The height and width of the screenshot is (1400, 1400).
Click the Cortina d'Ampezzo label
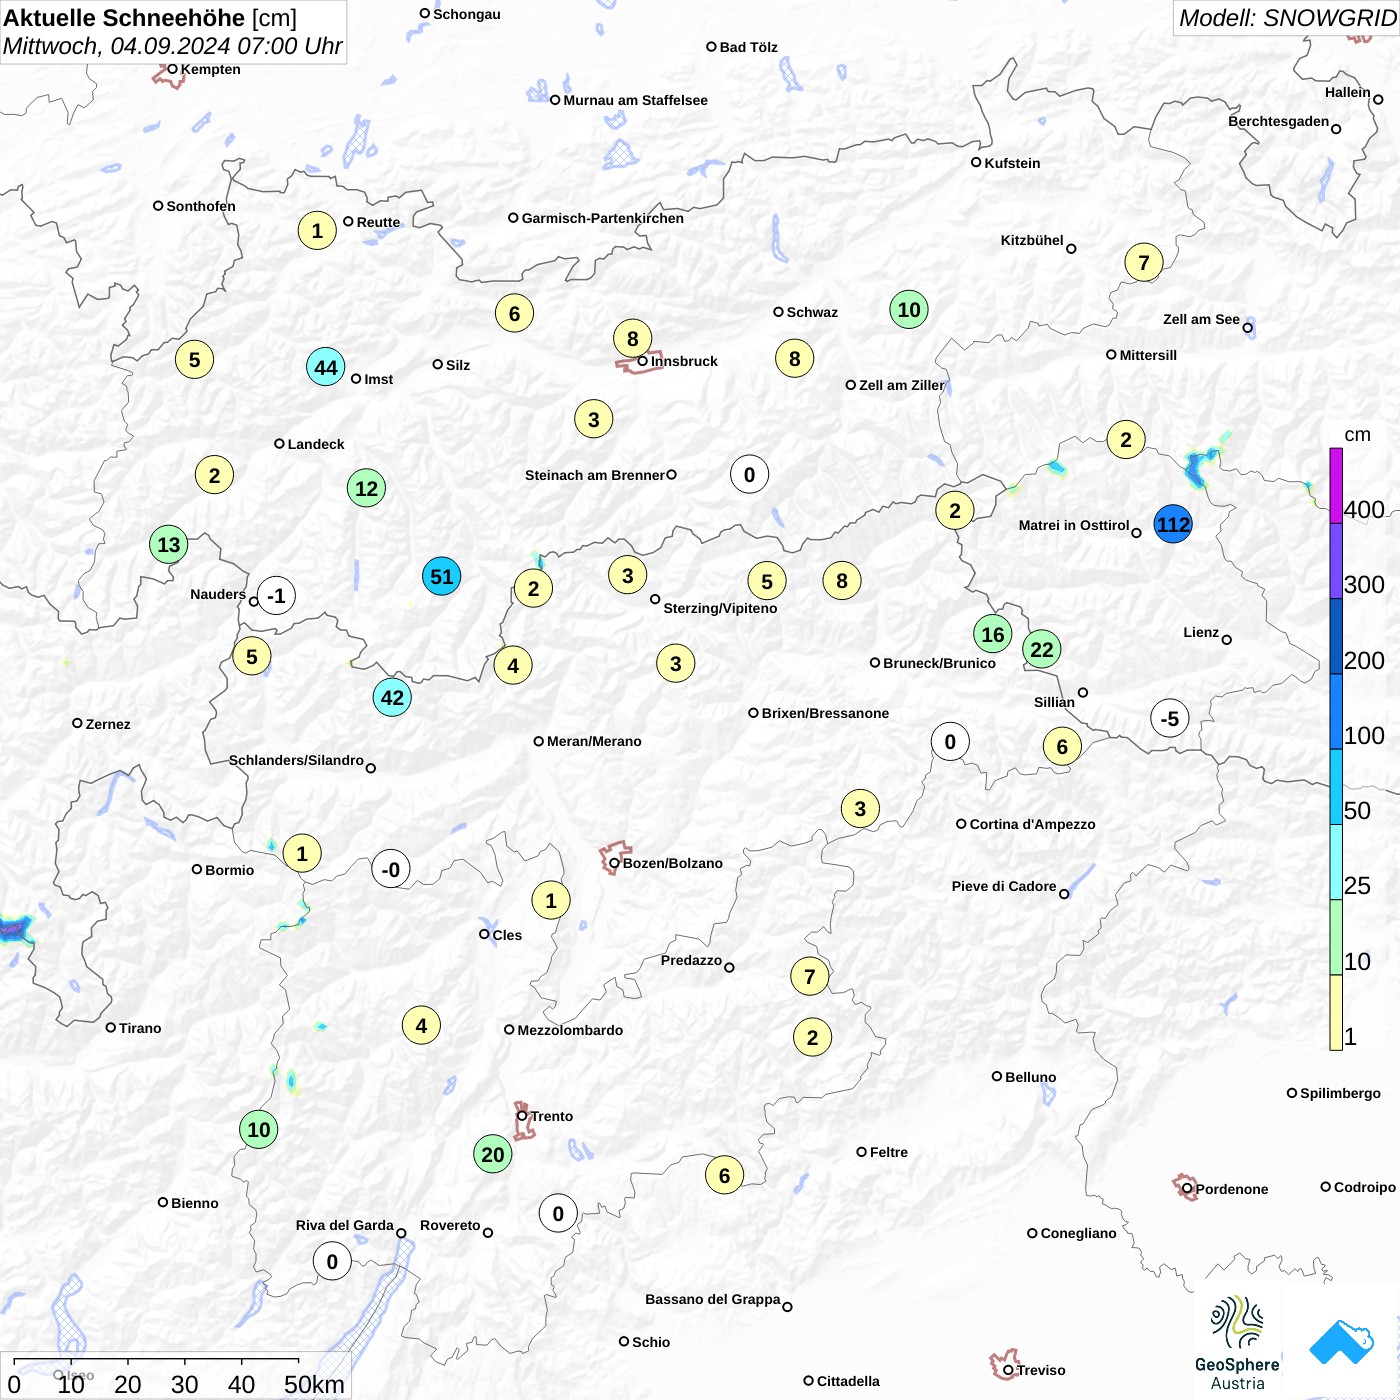click(x=1032, y=824)
